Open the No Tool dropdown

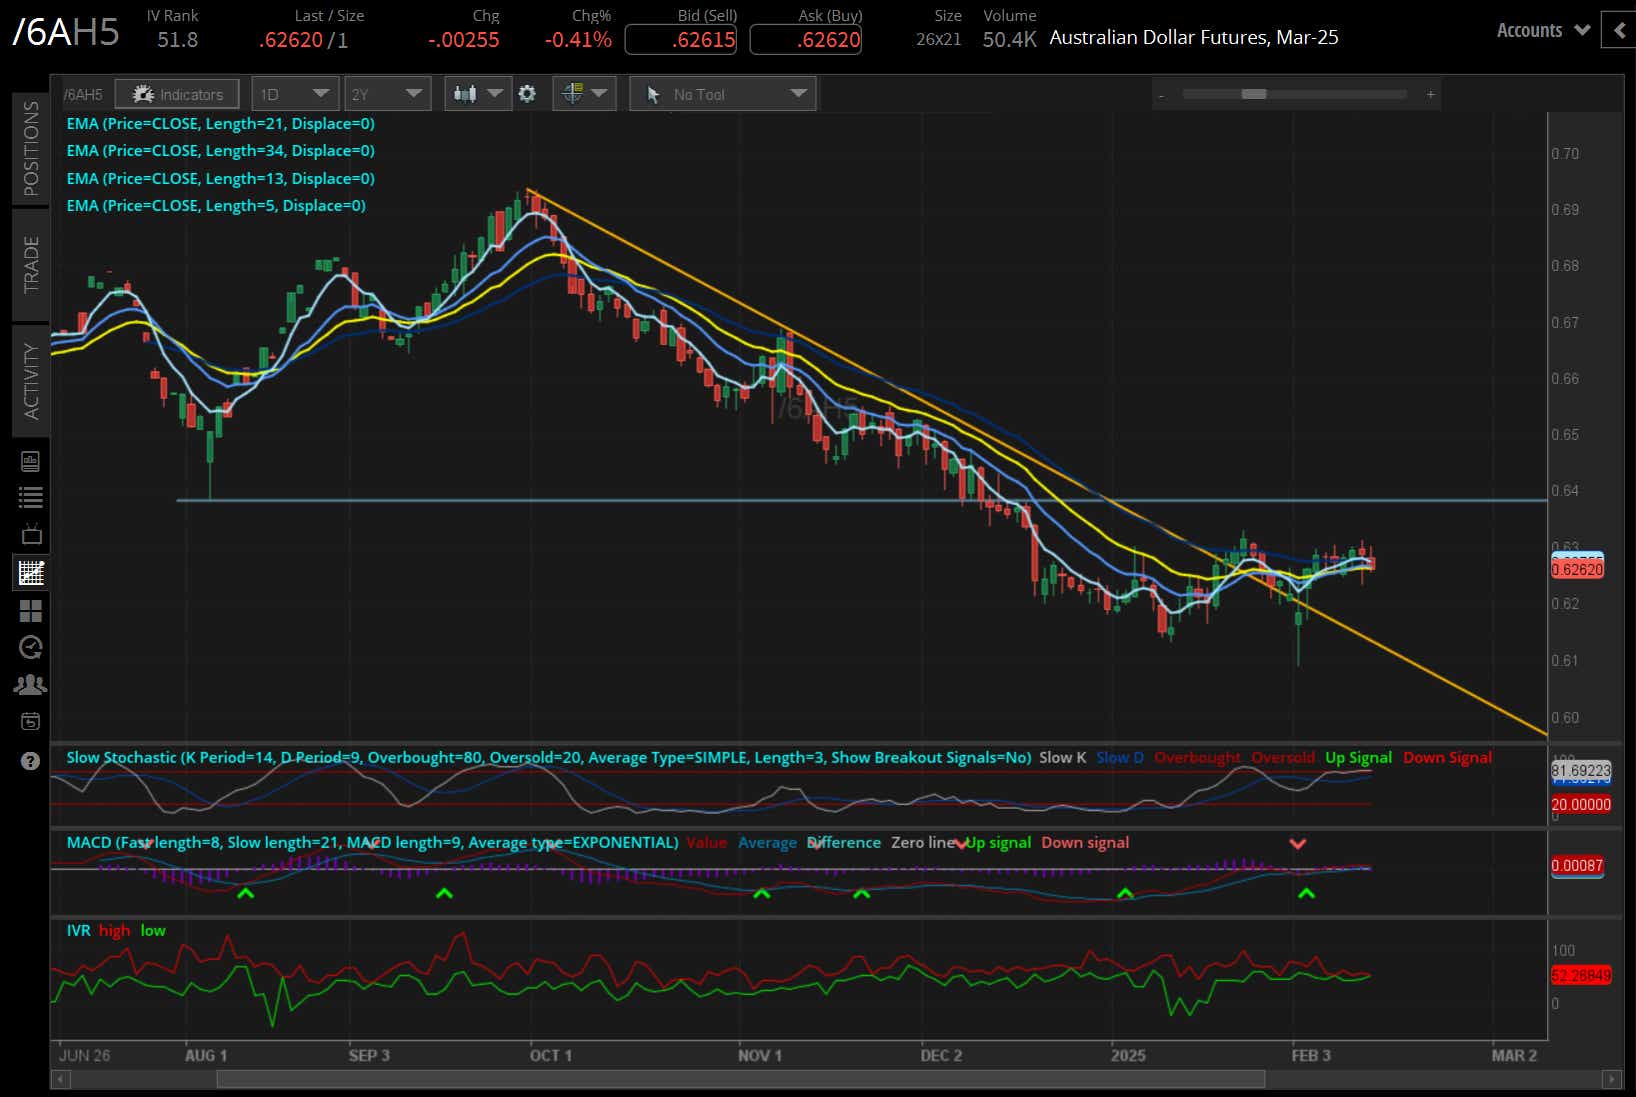coord(722,93)
